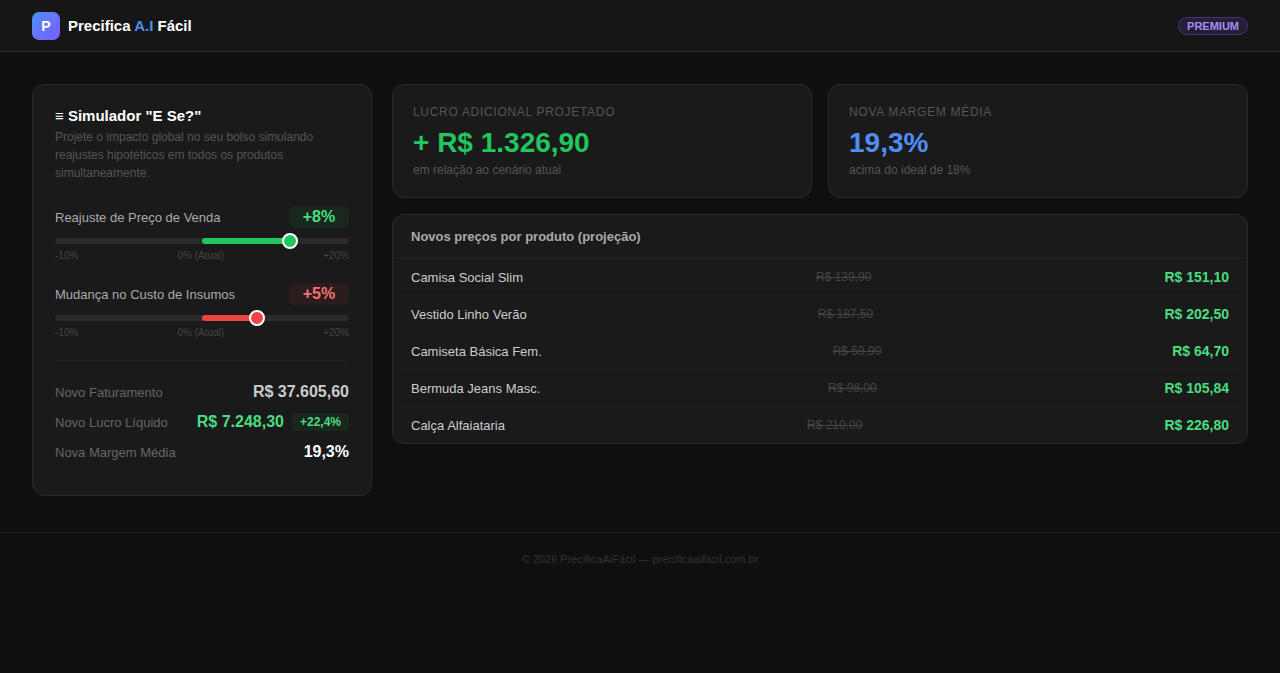Click the Lucro Adicional Projetado card
This screenshot has height=673, width=1280.
[x=602, y=141]
